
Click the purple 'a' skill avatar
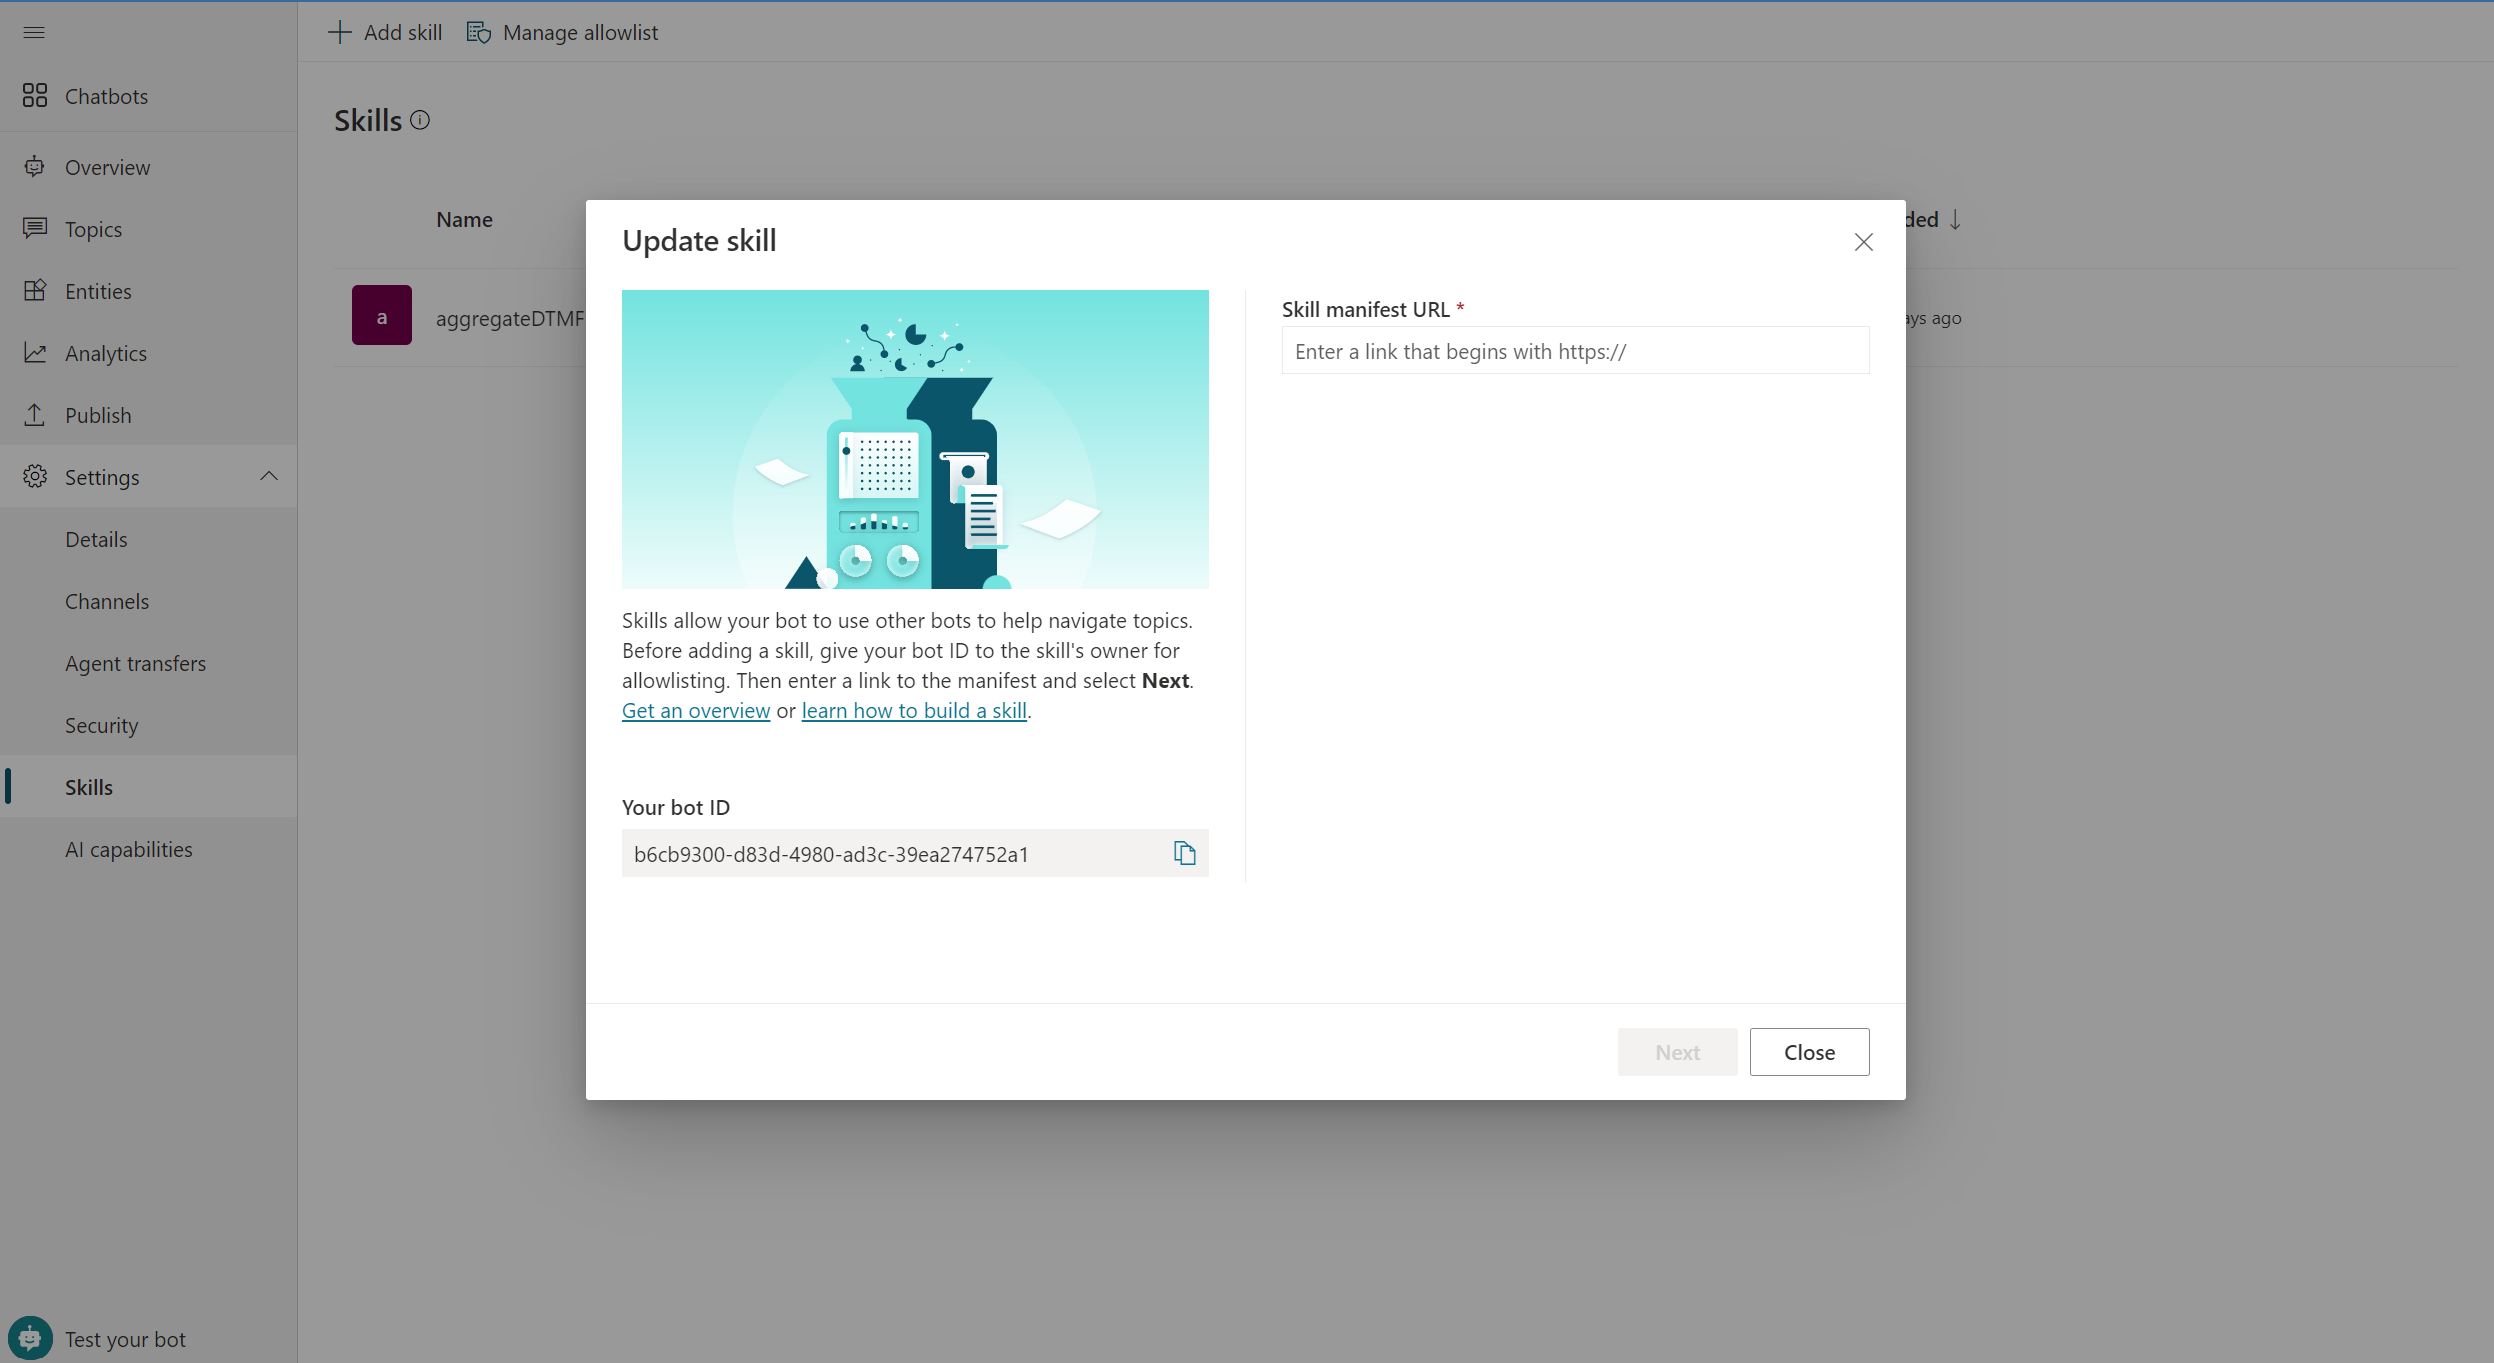[x=382, y=315]
